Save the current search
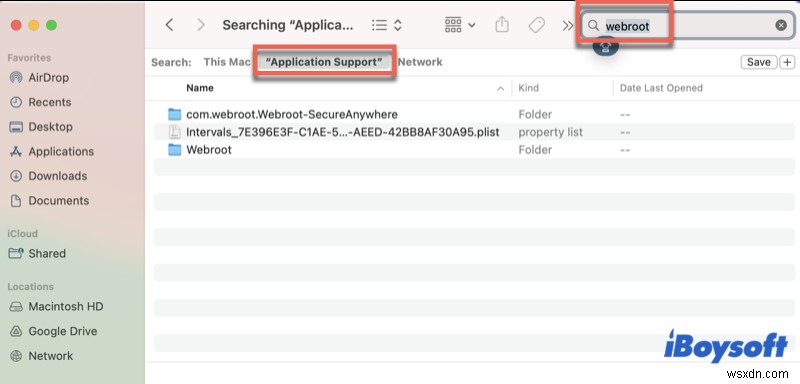This screenshot has width=800, height=384. [759, 62]
